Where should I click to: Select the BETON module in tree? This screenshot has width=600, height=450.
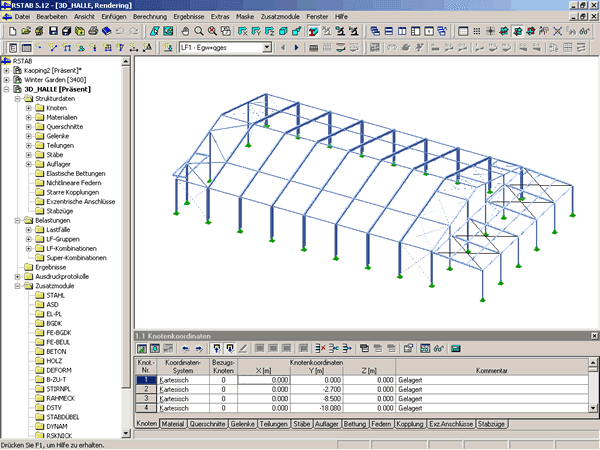56,352
